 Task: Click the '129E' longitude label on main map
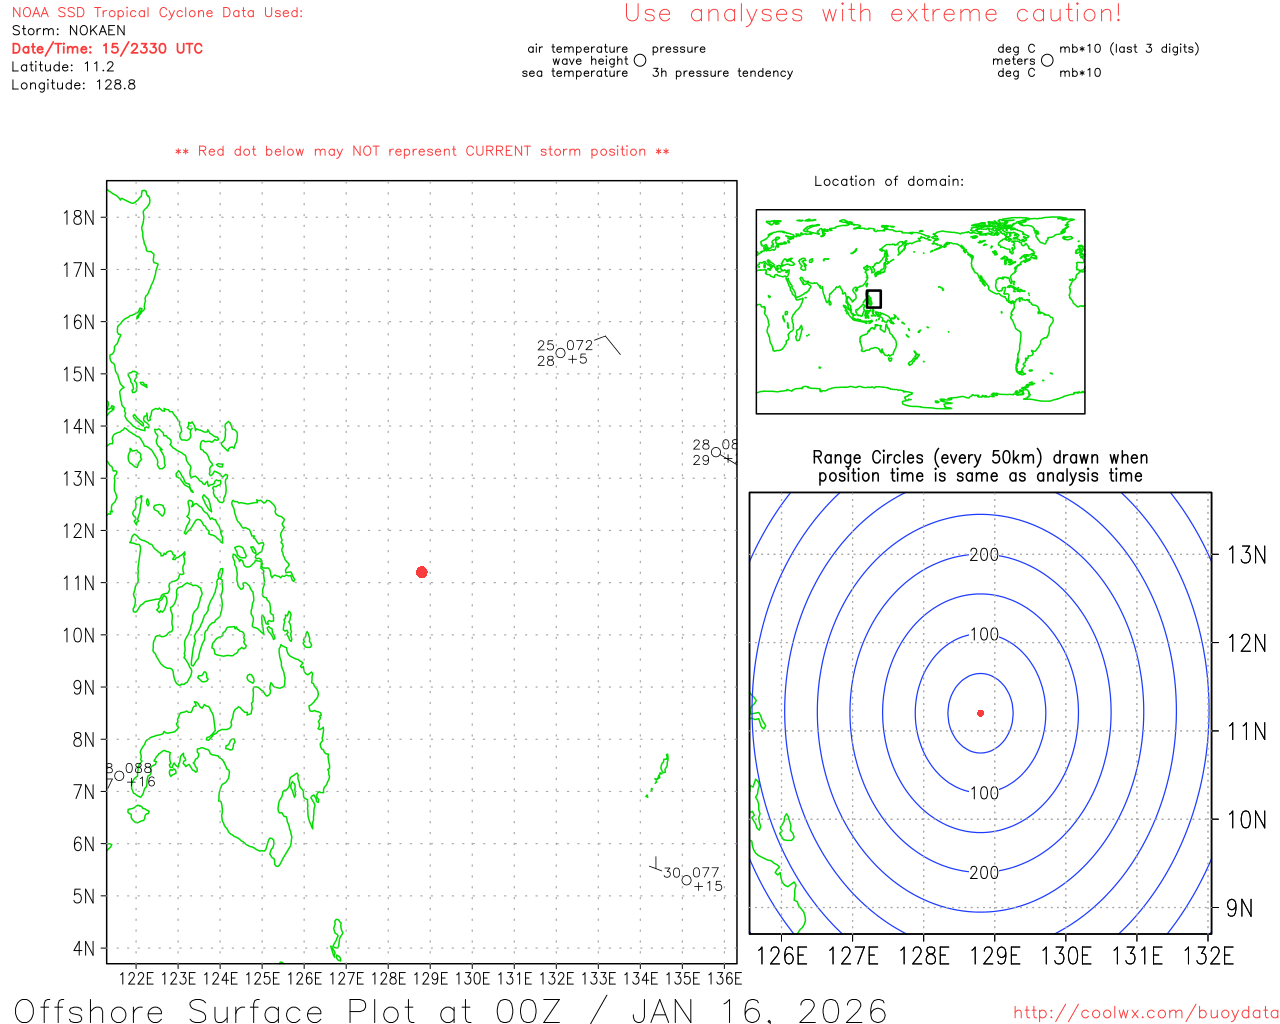coord(430,978)
